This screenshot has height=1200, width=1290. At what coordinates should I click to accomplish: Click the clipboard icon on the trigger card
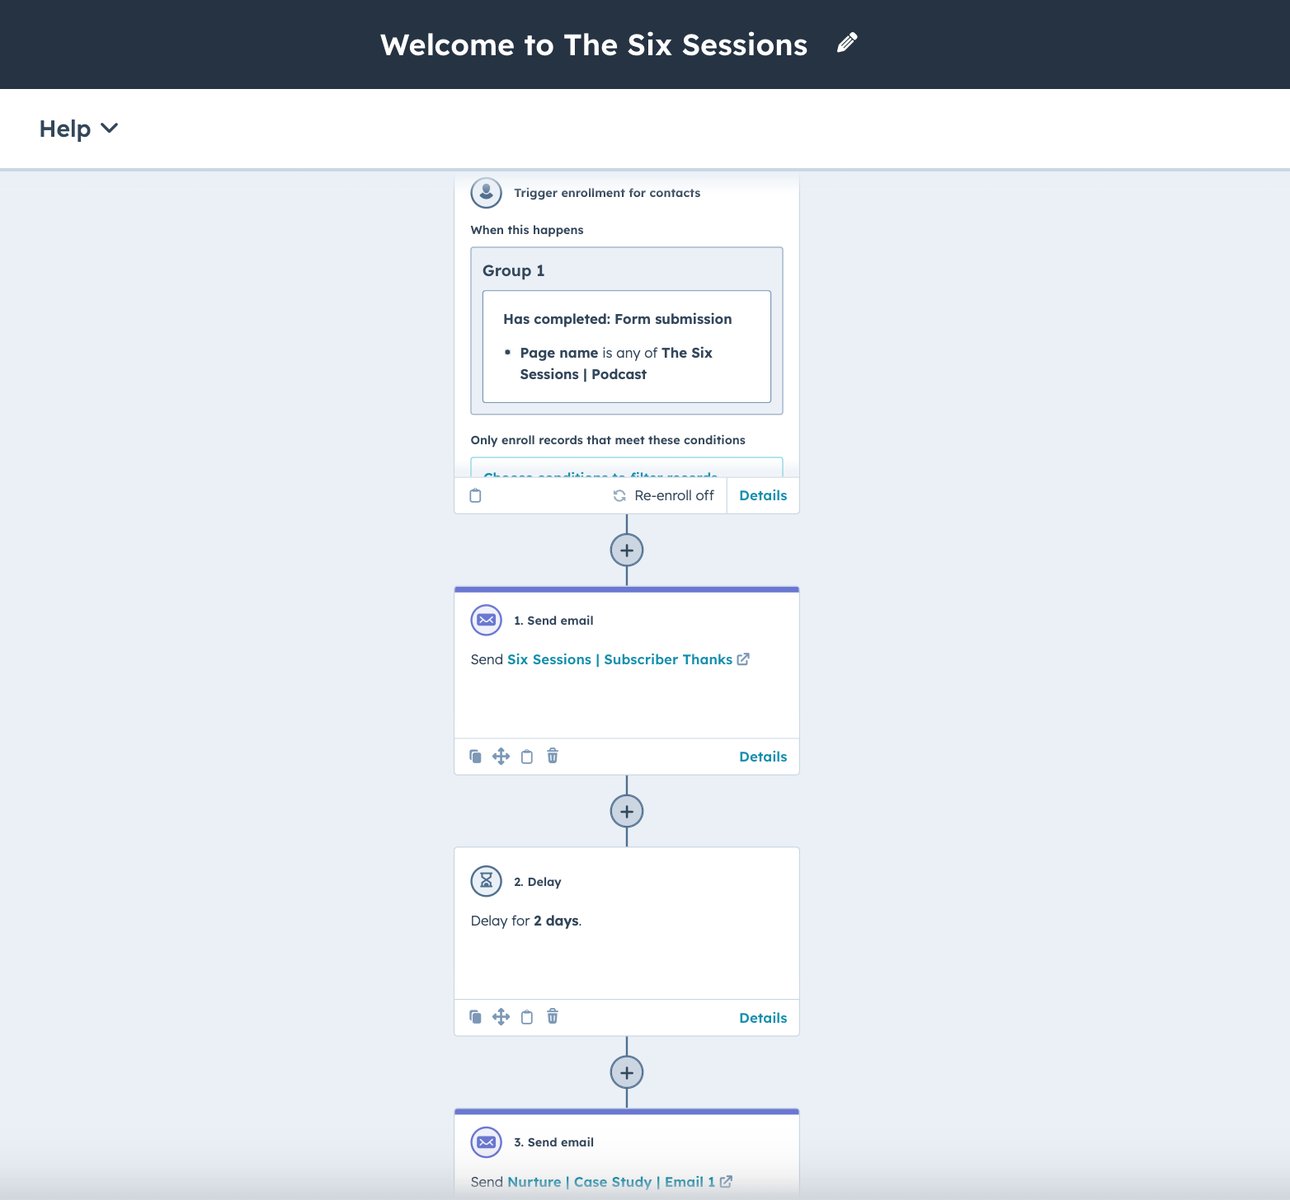475,495
